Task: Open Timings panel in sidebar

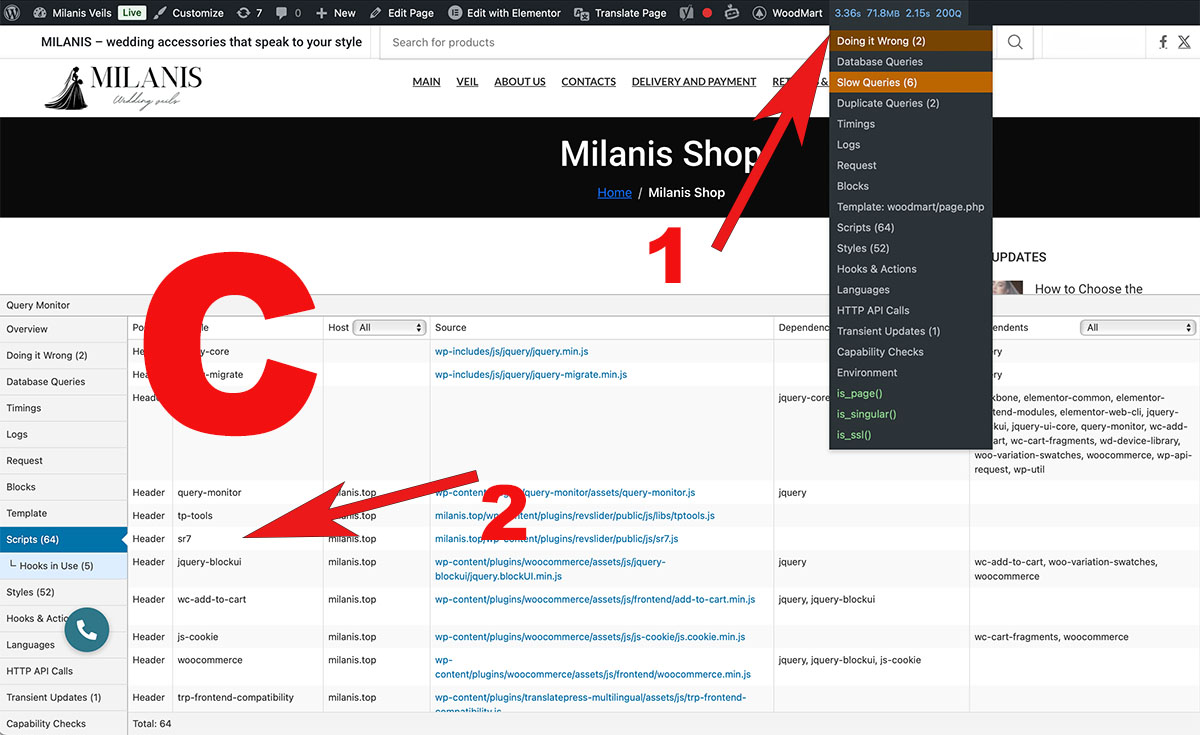Action: pyautogui.click(x=63, y=408)
